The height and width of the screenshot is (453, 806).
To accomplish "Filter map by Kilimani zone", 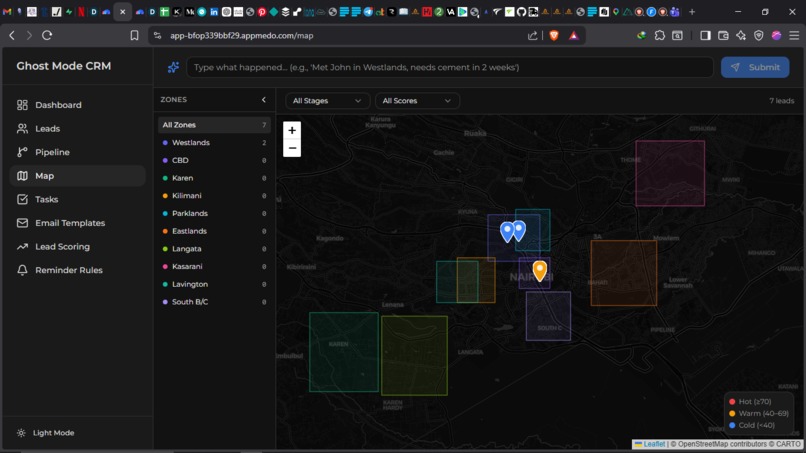I will coord(214,196).
